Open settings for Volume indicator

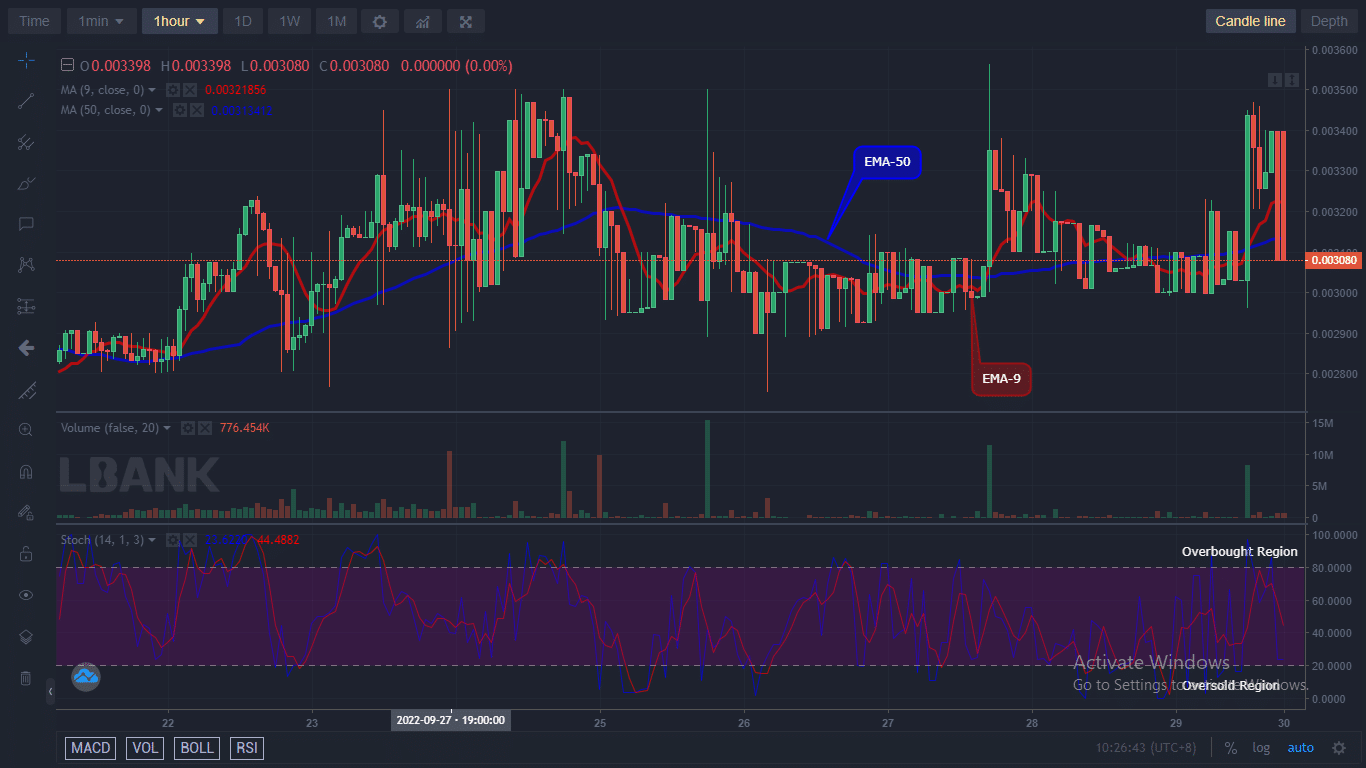coord(188,428)
